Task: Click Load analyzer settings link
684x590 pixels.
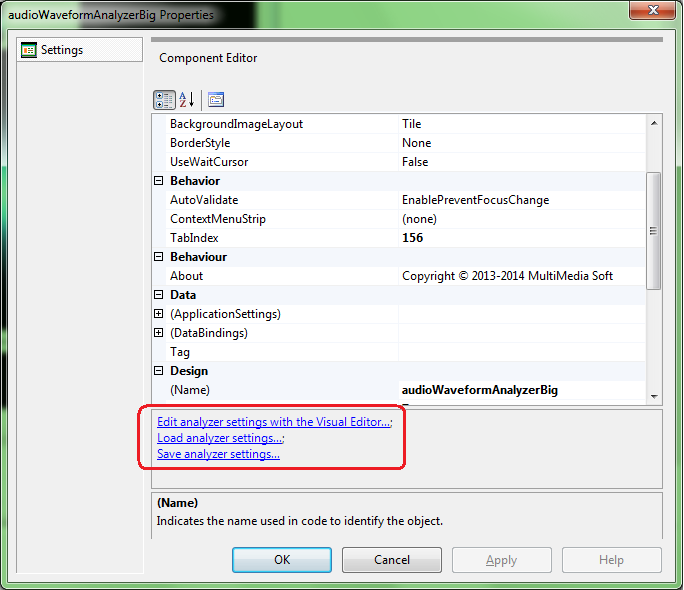Action: point(219,438)
